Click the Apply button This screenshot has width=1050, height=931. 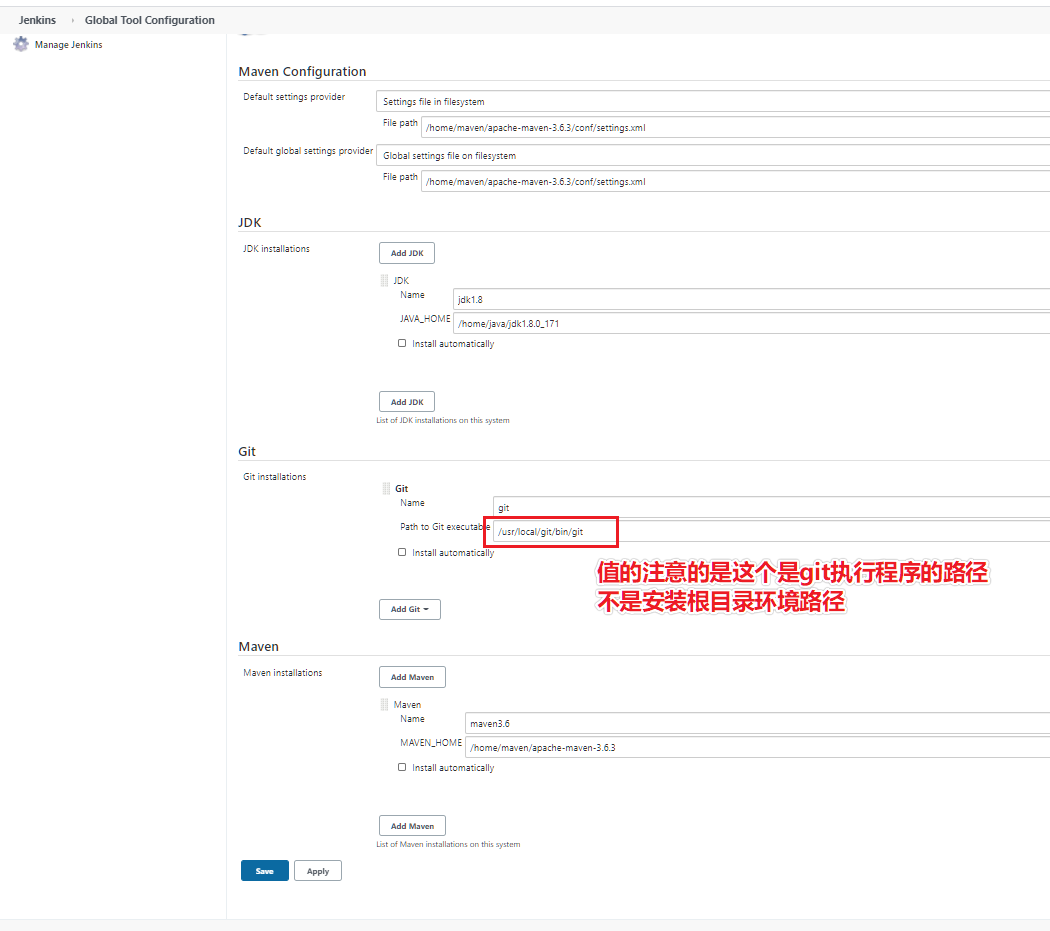coord(317,871)
